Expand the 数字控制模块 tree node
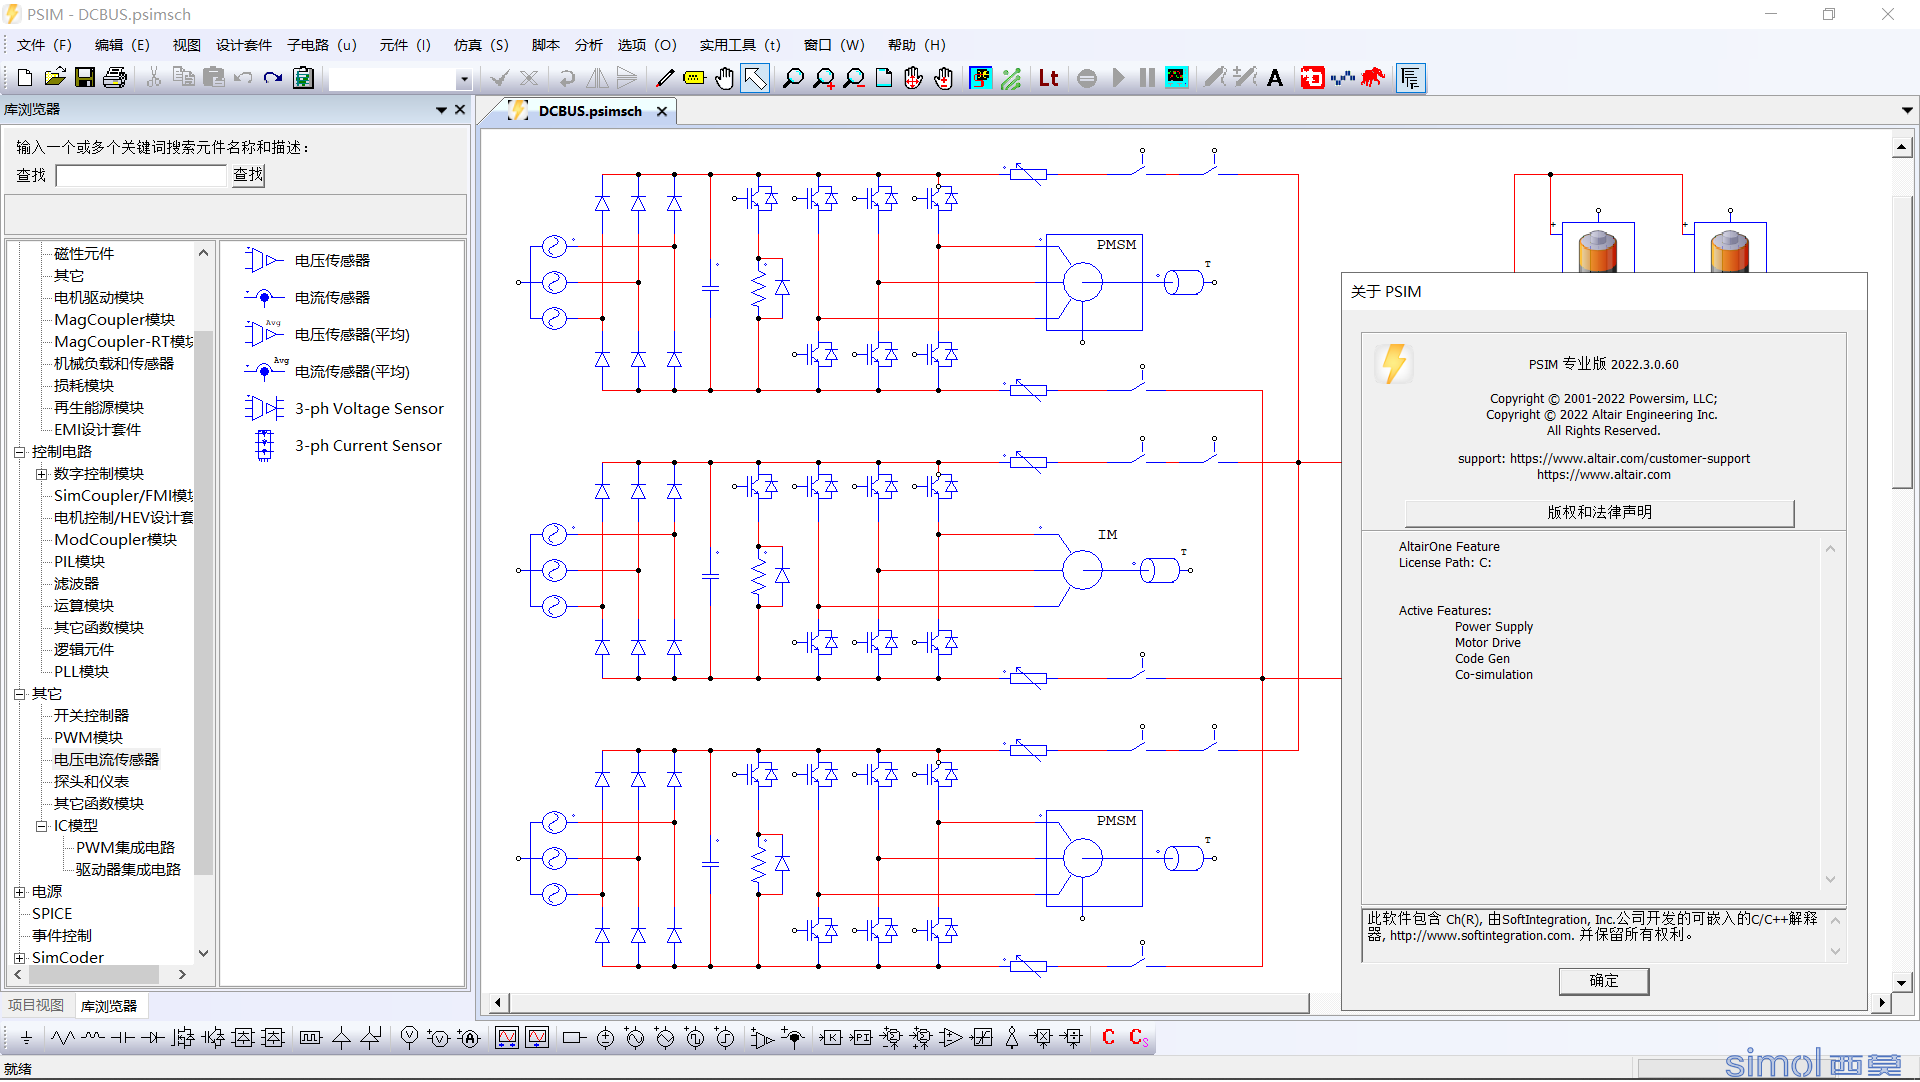The height and width of the screenshot is (1082, 1920). [41, 474]
